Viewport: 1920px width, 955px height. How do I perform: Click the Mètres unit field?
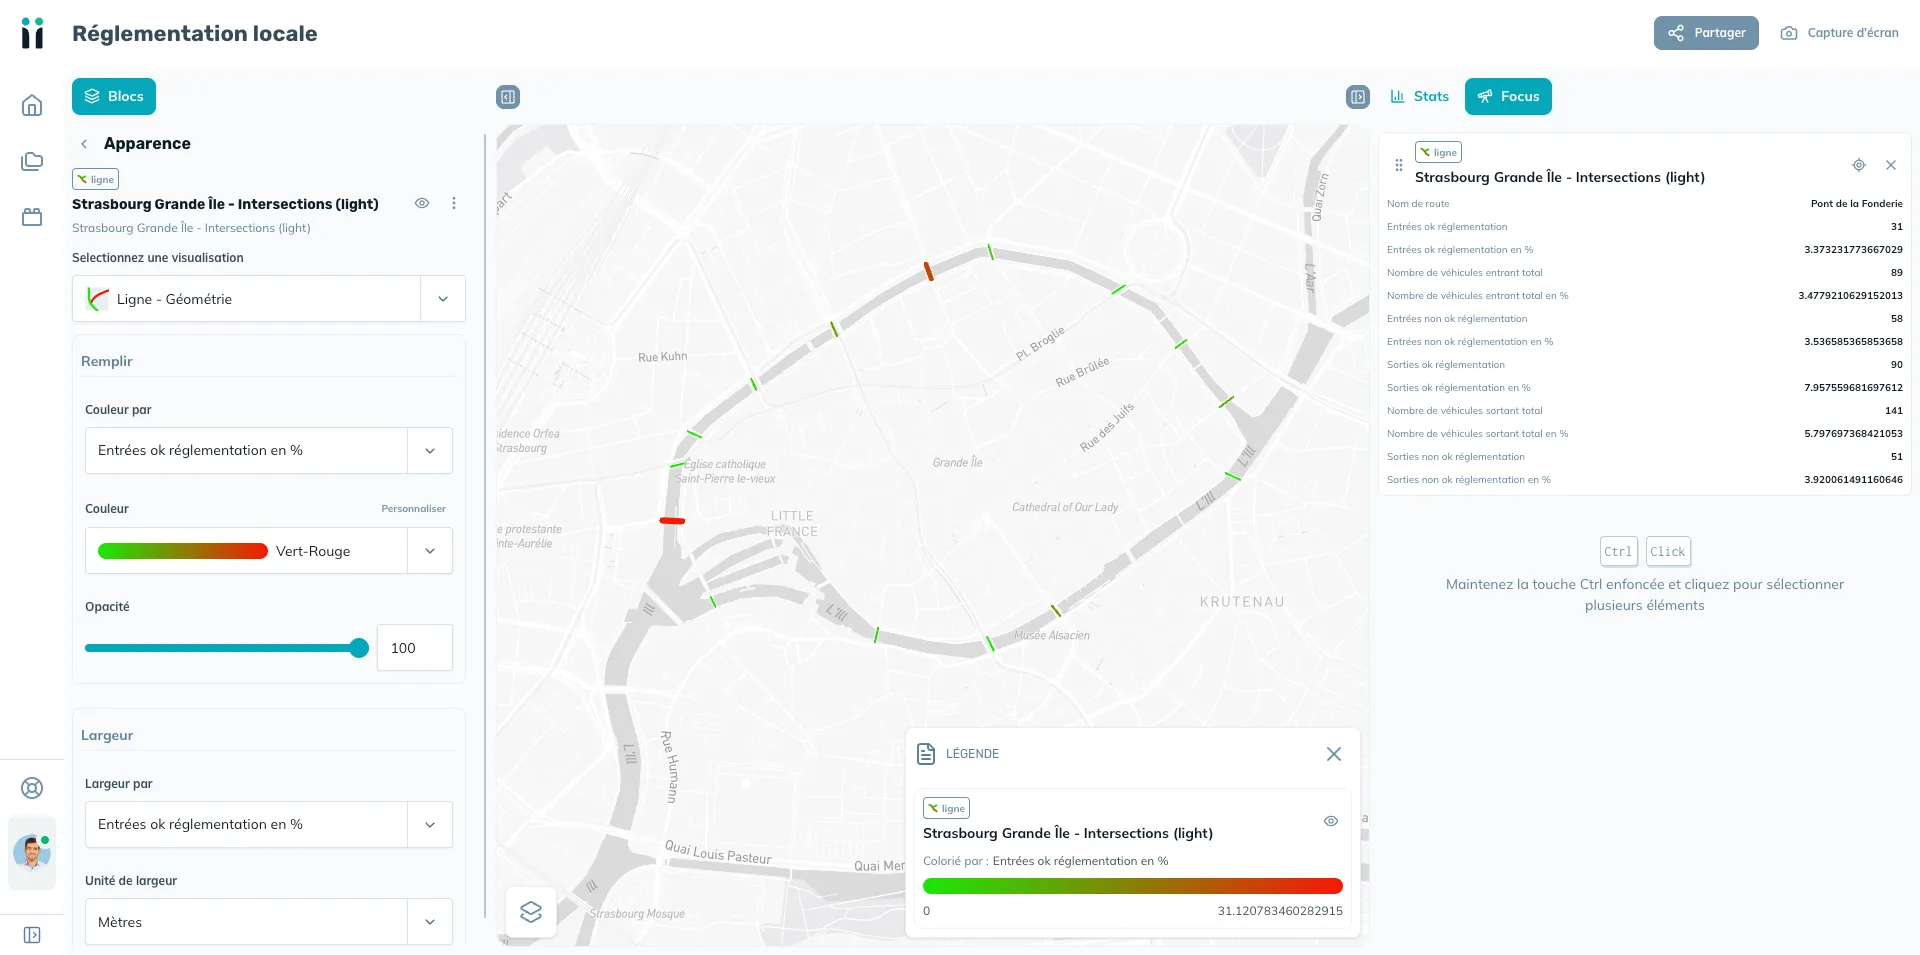click(246, 922)
